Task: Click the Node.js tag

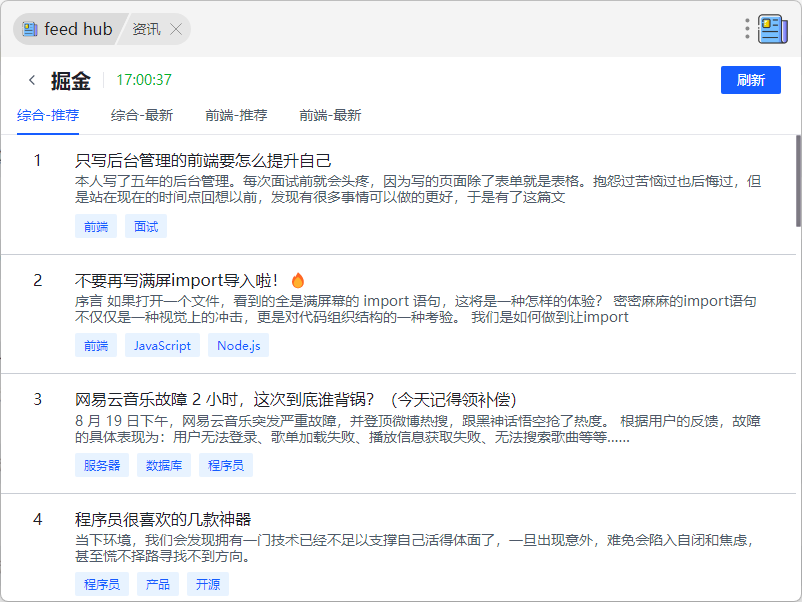Action: pyautogui.click(x=238, y=346)
